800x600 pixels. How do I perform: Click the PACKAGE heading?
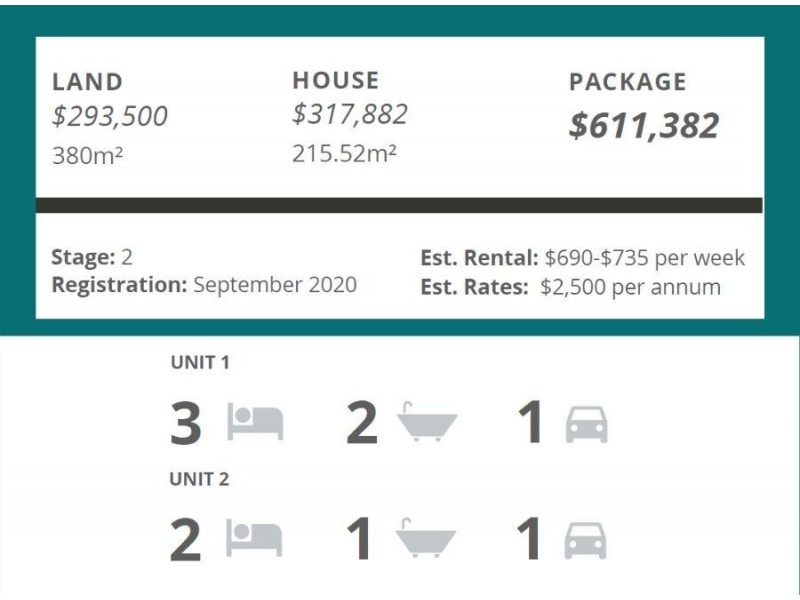click(x=628, y=82)
